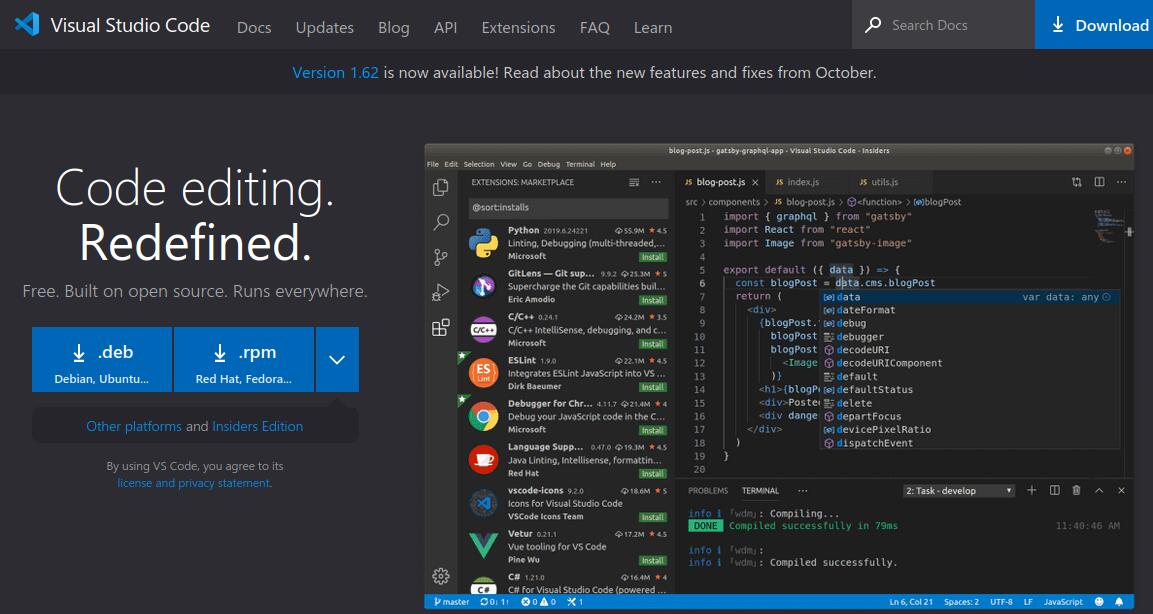Follow the Insiders Edition link
The width and height of the screenshot is (1153, 614).
257,426
